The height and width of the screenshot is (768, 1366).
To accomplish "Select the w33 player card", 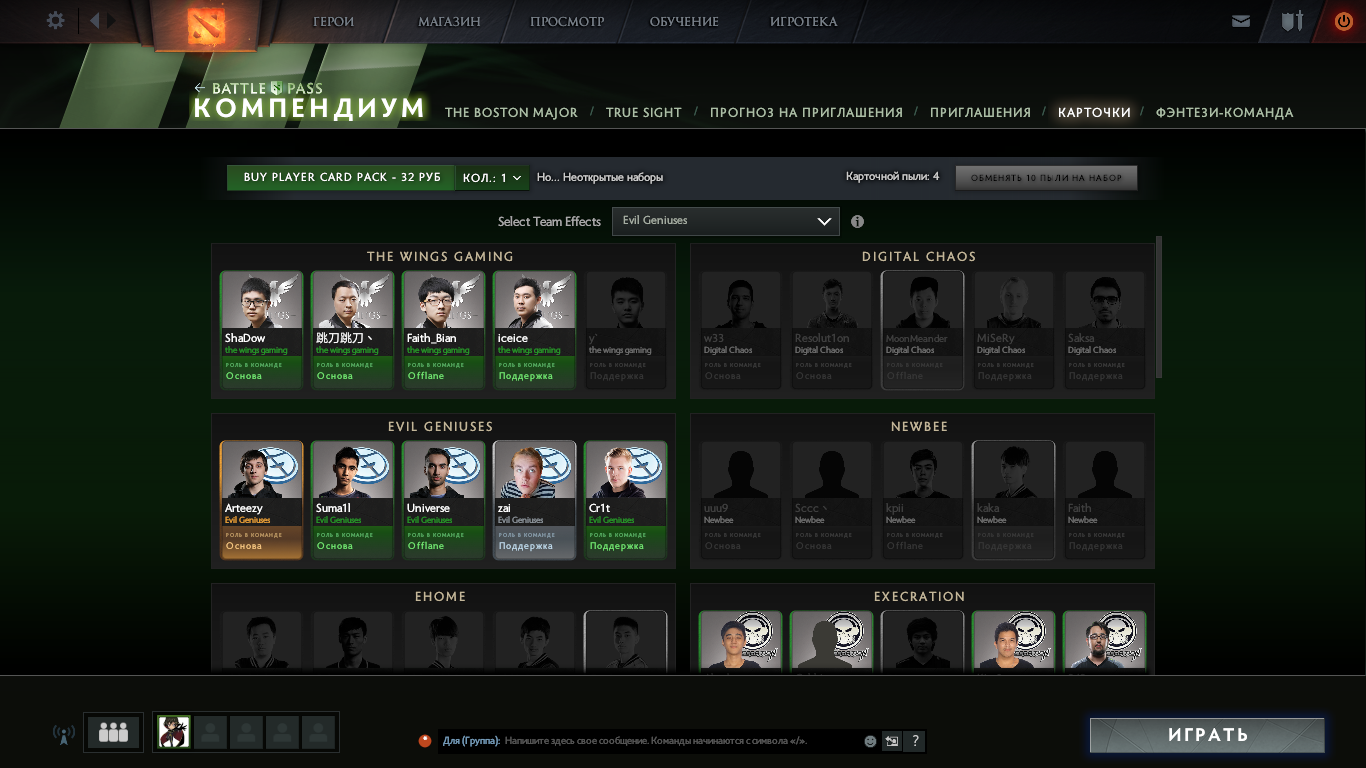I will pyautogui.click(x=740, y=330).
